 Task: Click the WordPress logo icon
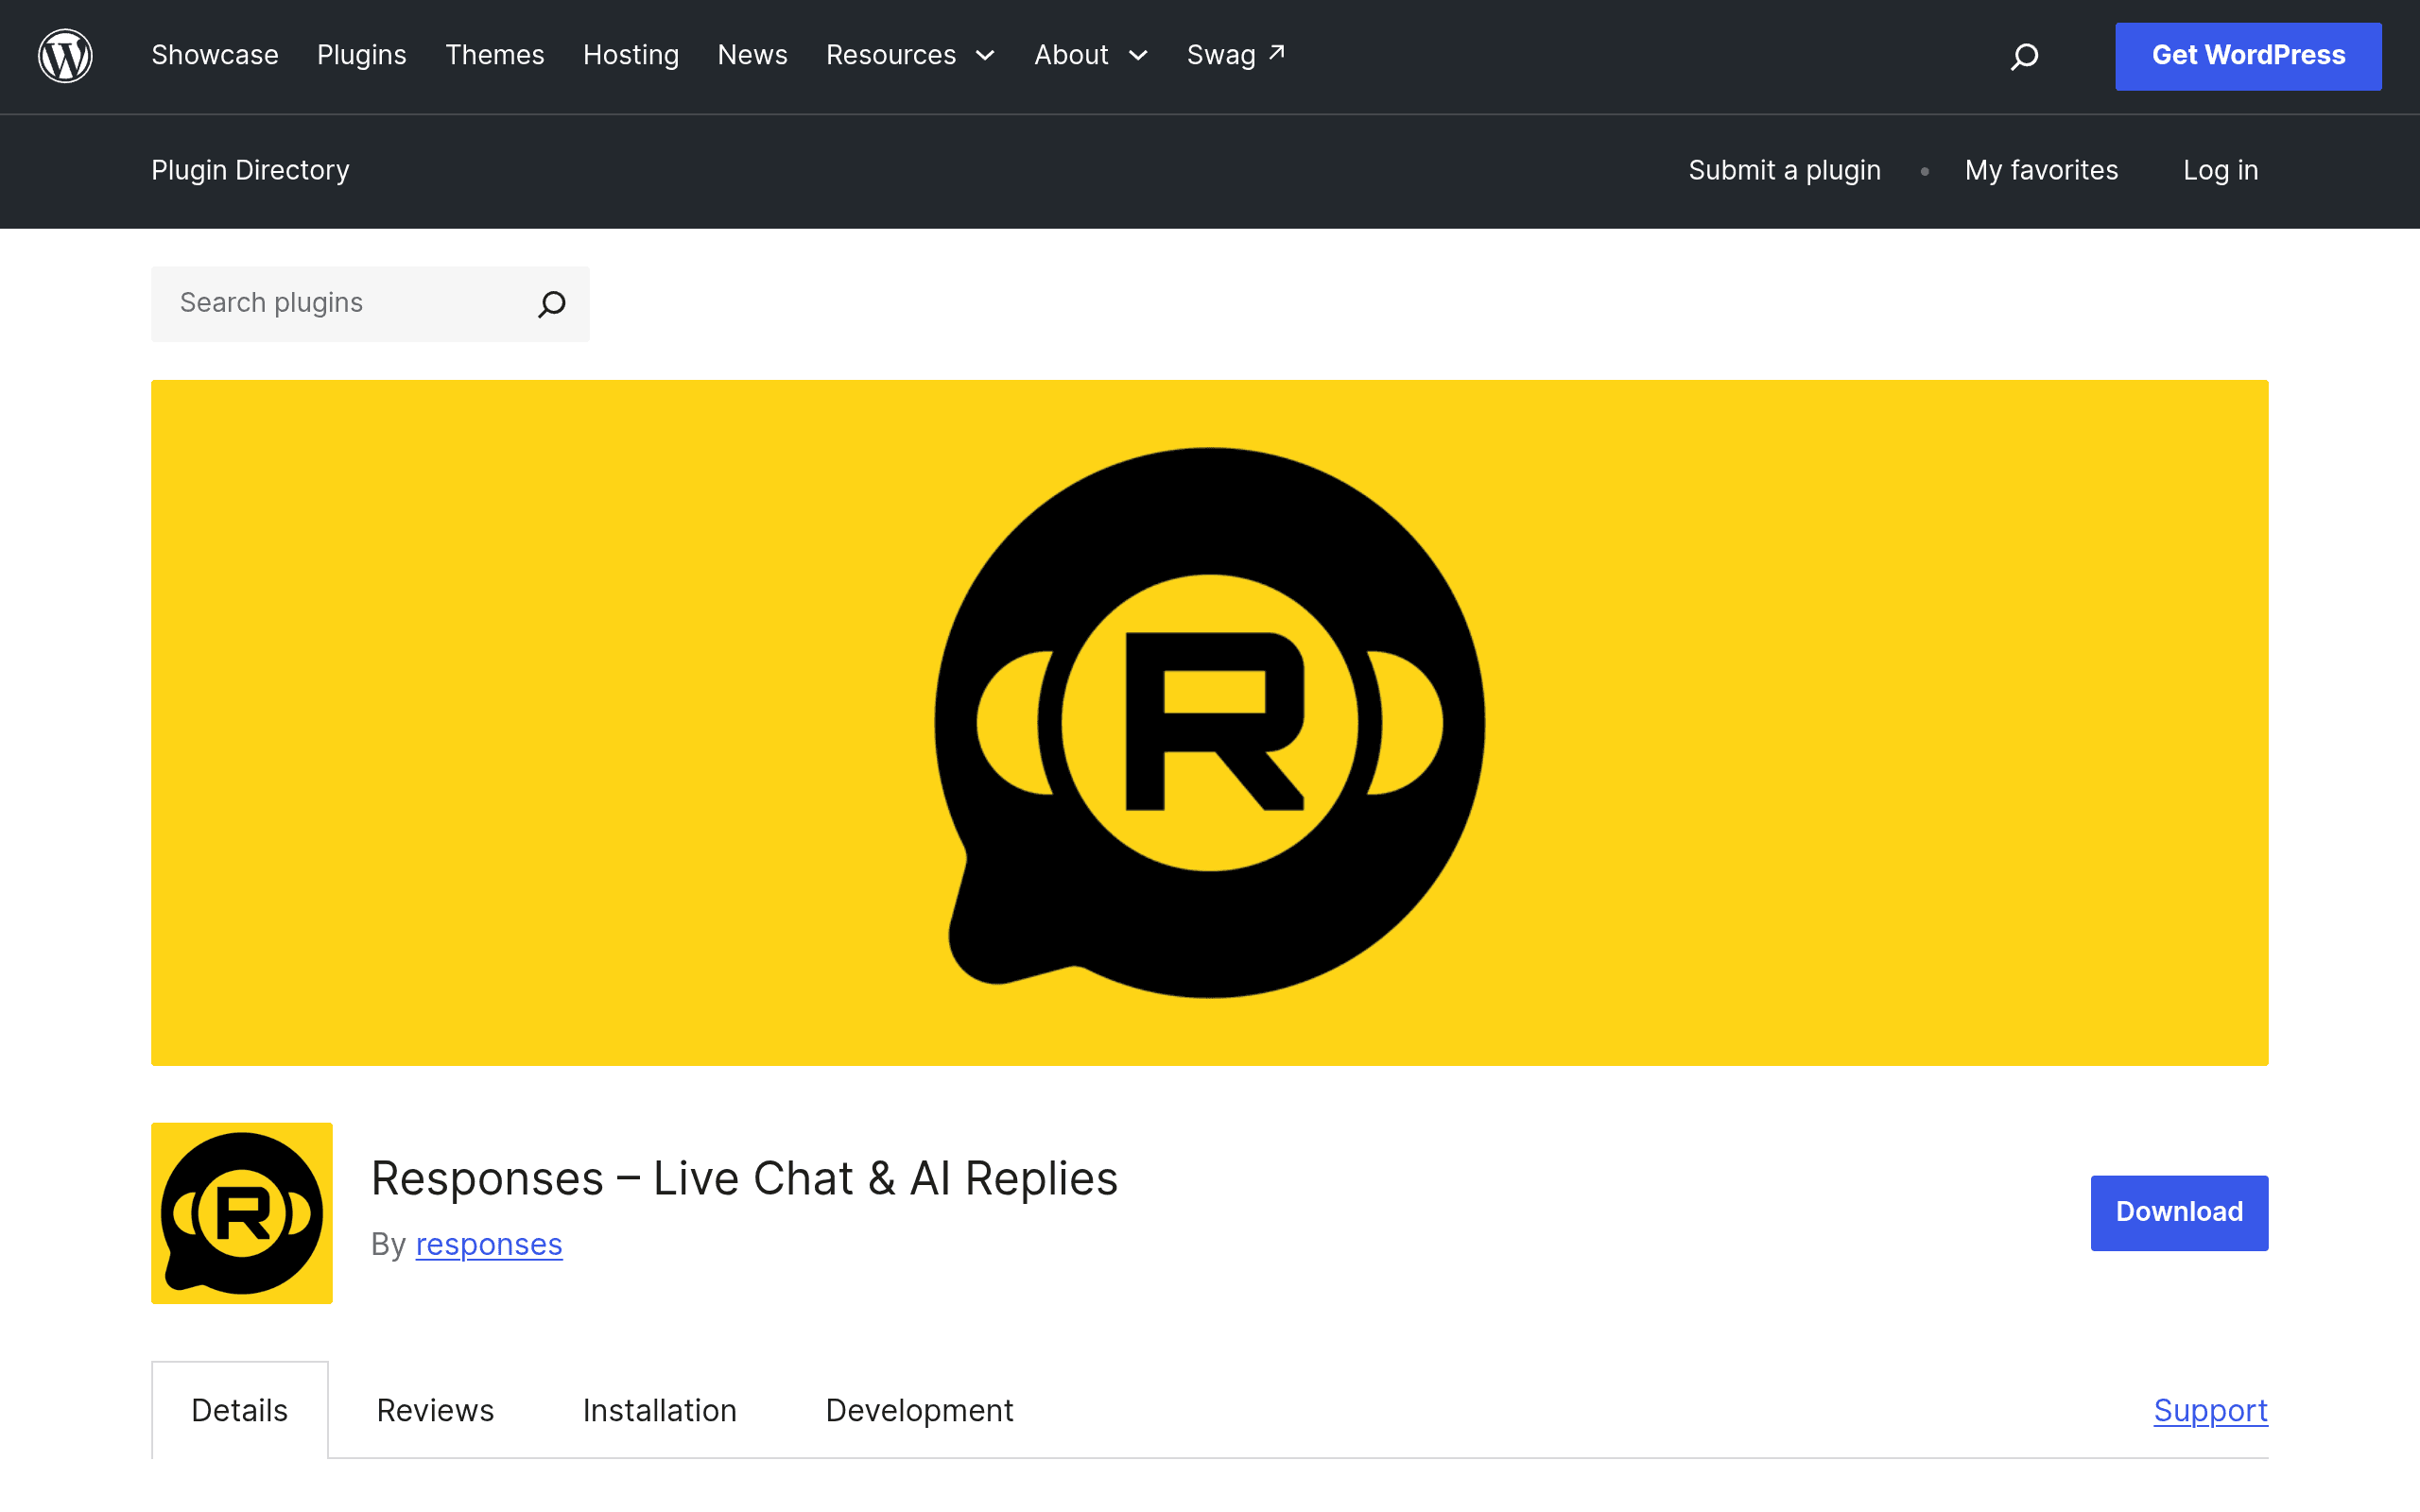coord(65,56)
